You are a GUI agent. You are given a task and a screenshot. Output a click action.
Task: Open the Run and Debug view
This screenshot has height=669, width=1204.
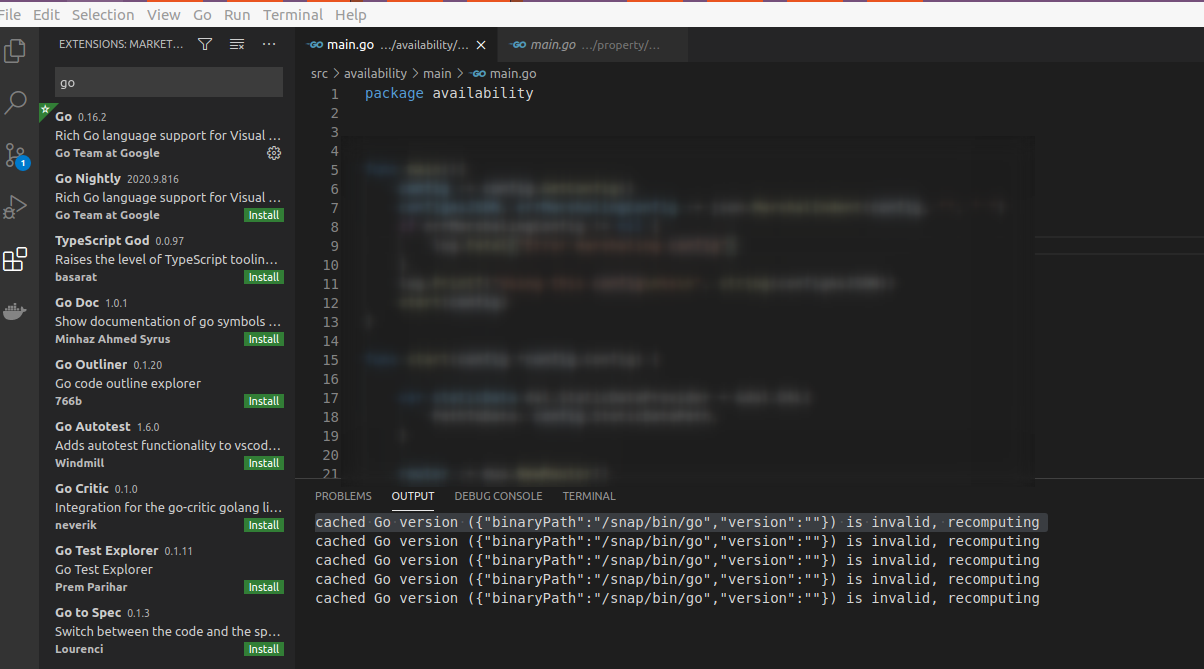pos(15,206)
